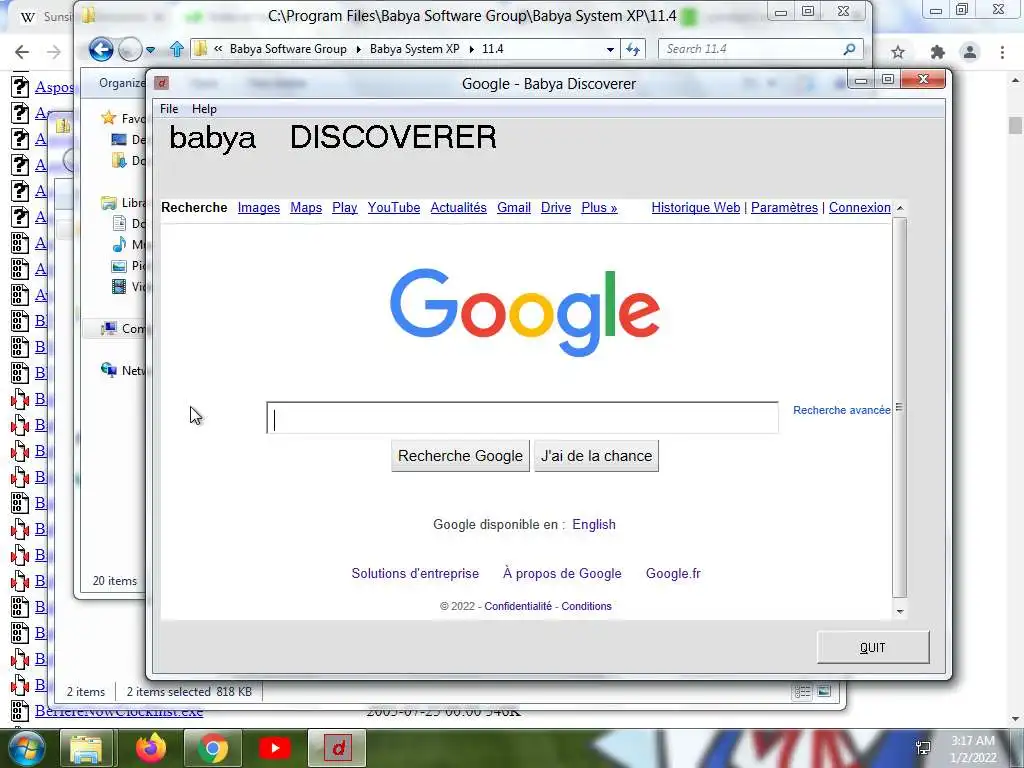1024x768 pixels.
Task: Open the Recherche avancée link
Action: point(842,410)
